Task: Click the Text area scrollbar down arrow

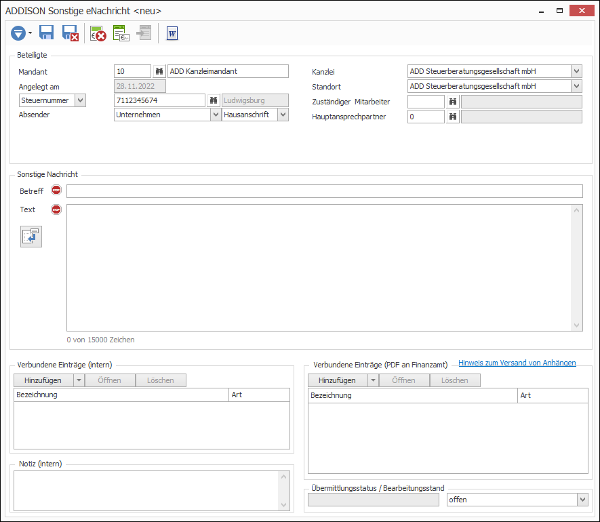Action: (x=577, y=326)
